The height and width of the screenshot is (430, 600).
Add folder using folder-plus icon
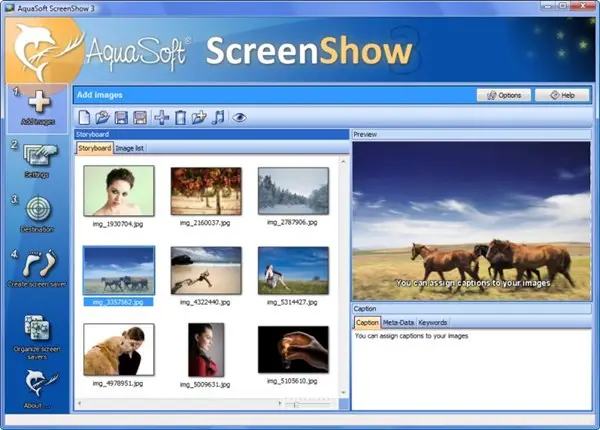click(199, 117)
